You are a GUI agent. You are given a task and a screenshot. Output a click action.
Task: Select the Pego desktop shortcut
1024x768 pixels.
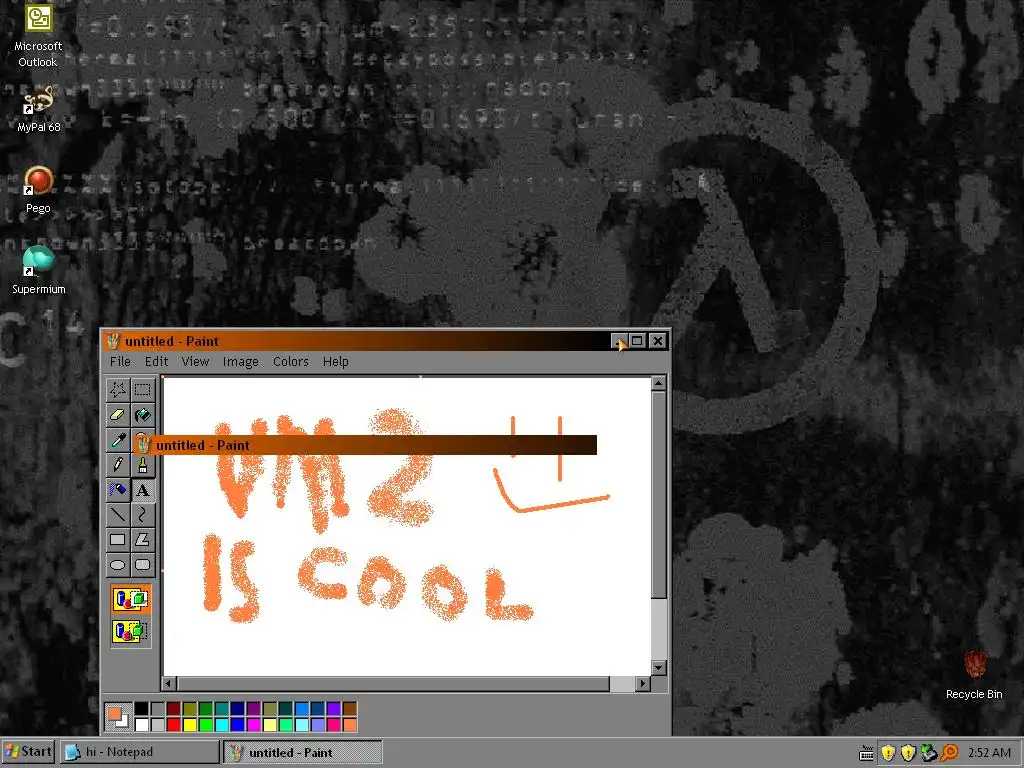tap(38, 191)
